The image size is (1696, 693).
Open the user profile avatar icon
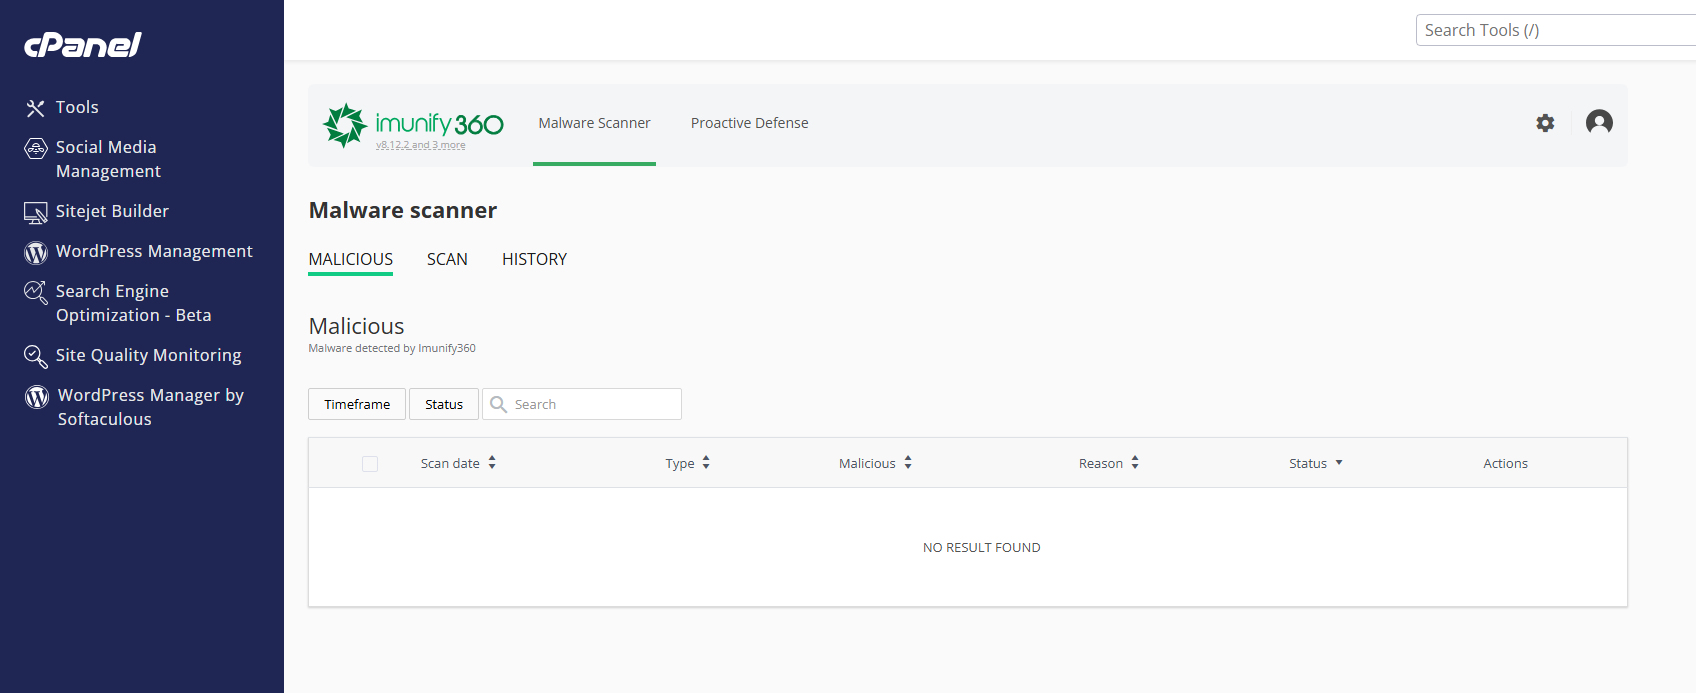point(1599,122)
